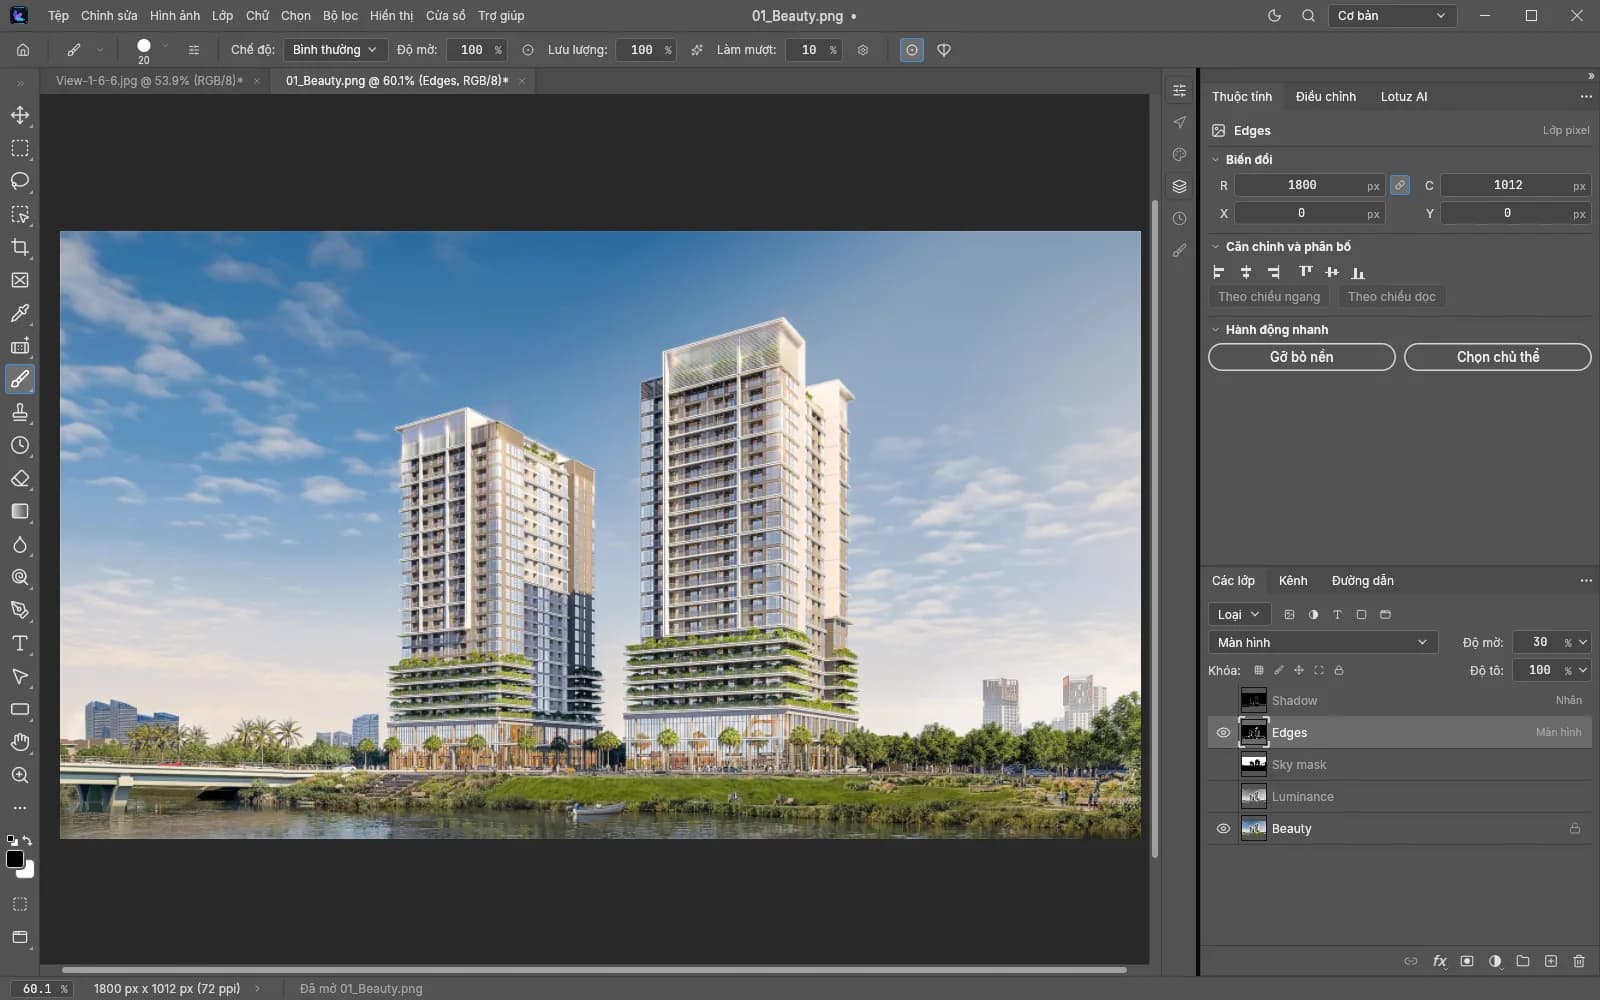
Task: Click the Home icon in options bar
Action: (23, 50)
